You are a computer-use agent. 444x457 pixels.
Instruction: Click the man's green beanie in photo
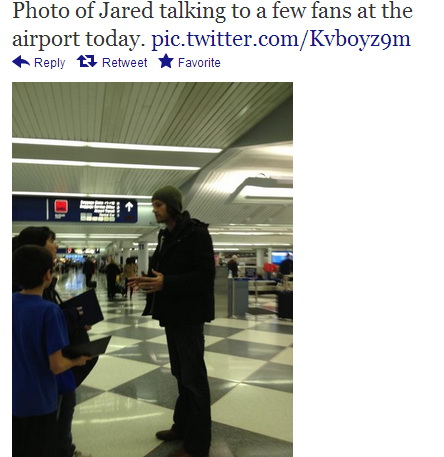(x=168, y=197)
